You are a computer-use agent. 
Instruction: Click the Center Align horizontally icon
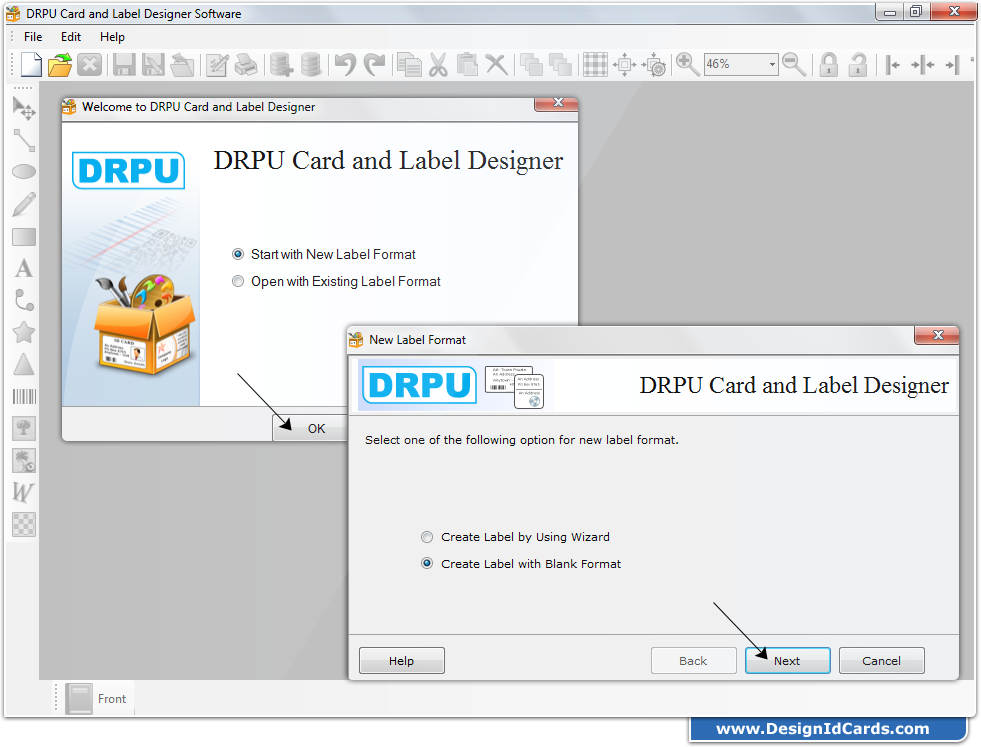pos(922,64)
